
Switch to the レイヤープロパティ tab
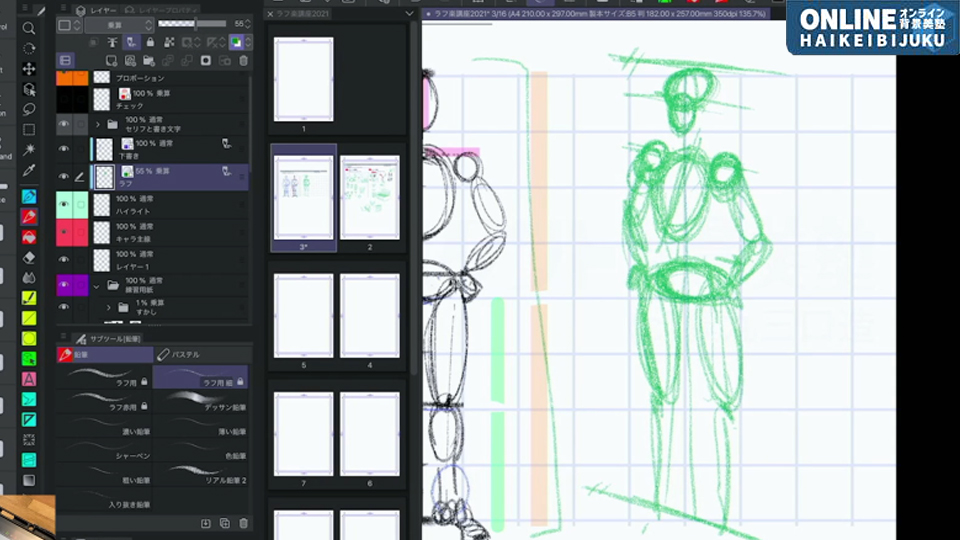pyautogui.click(x=161, y=10)
